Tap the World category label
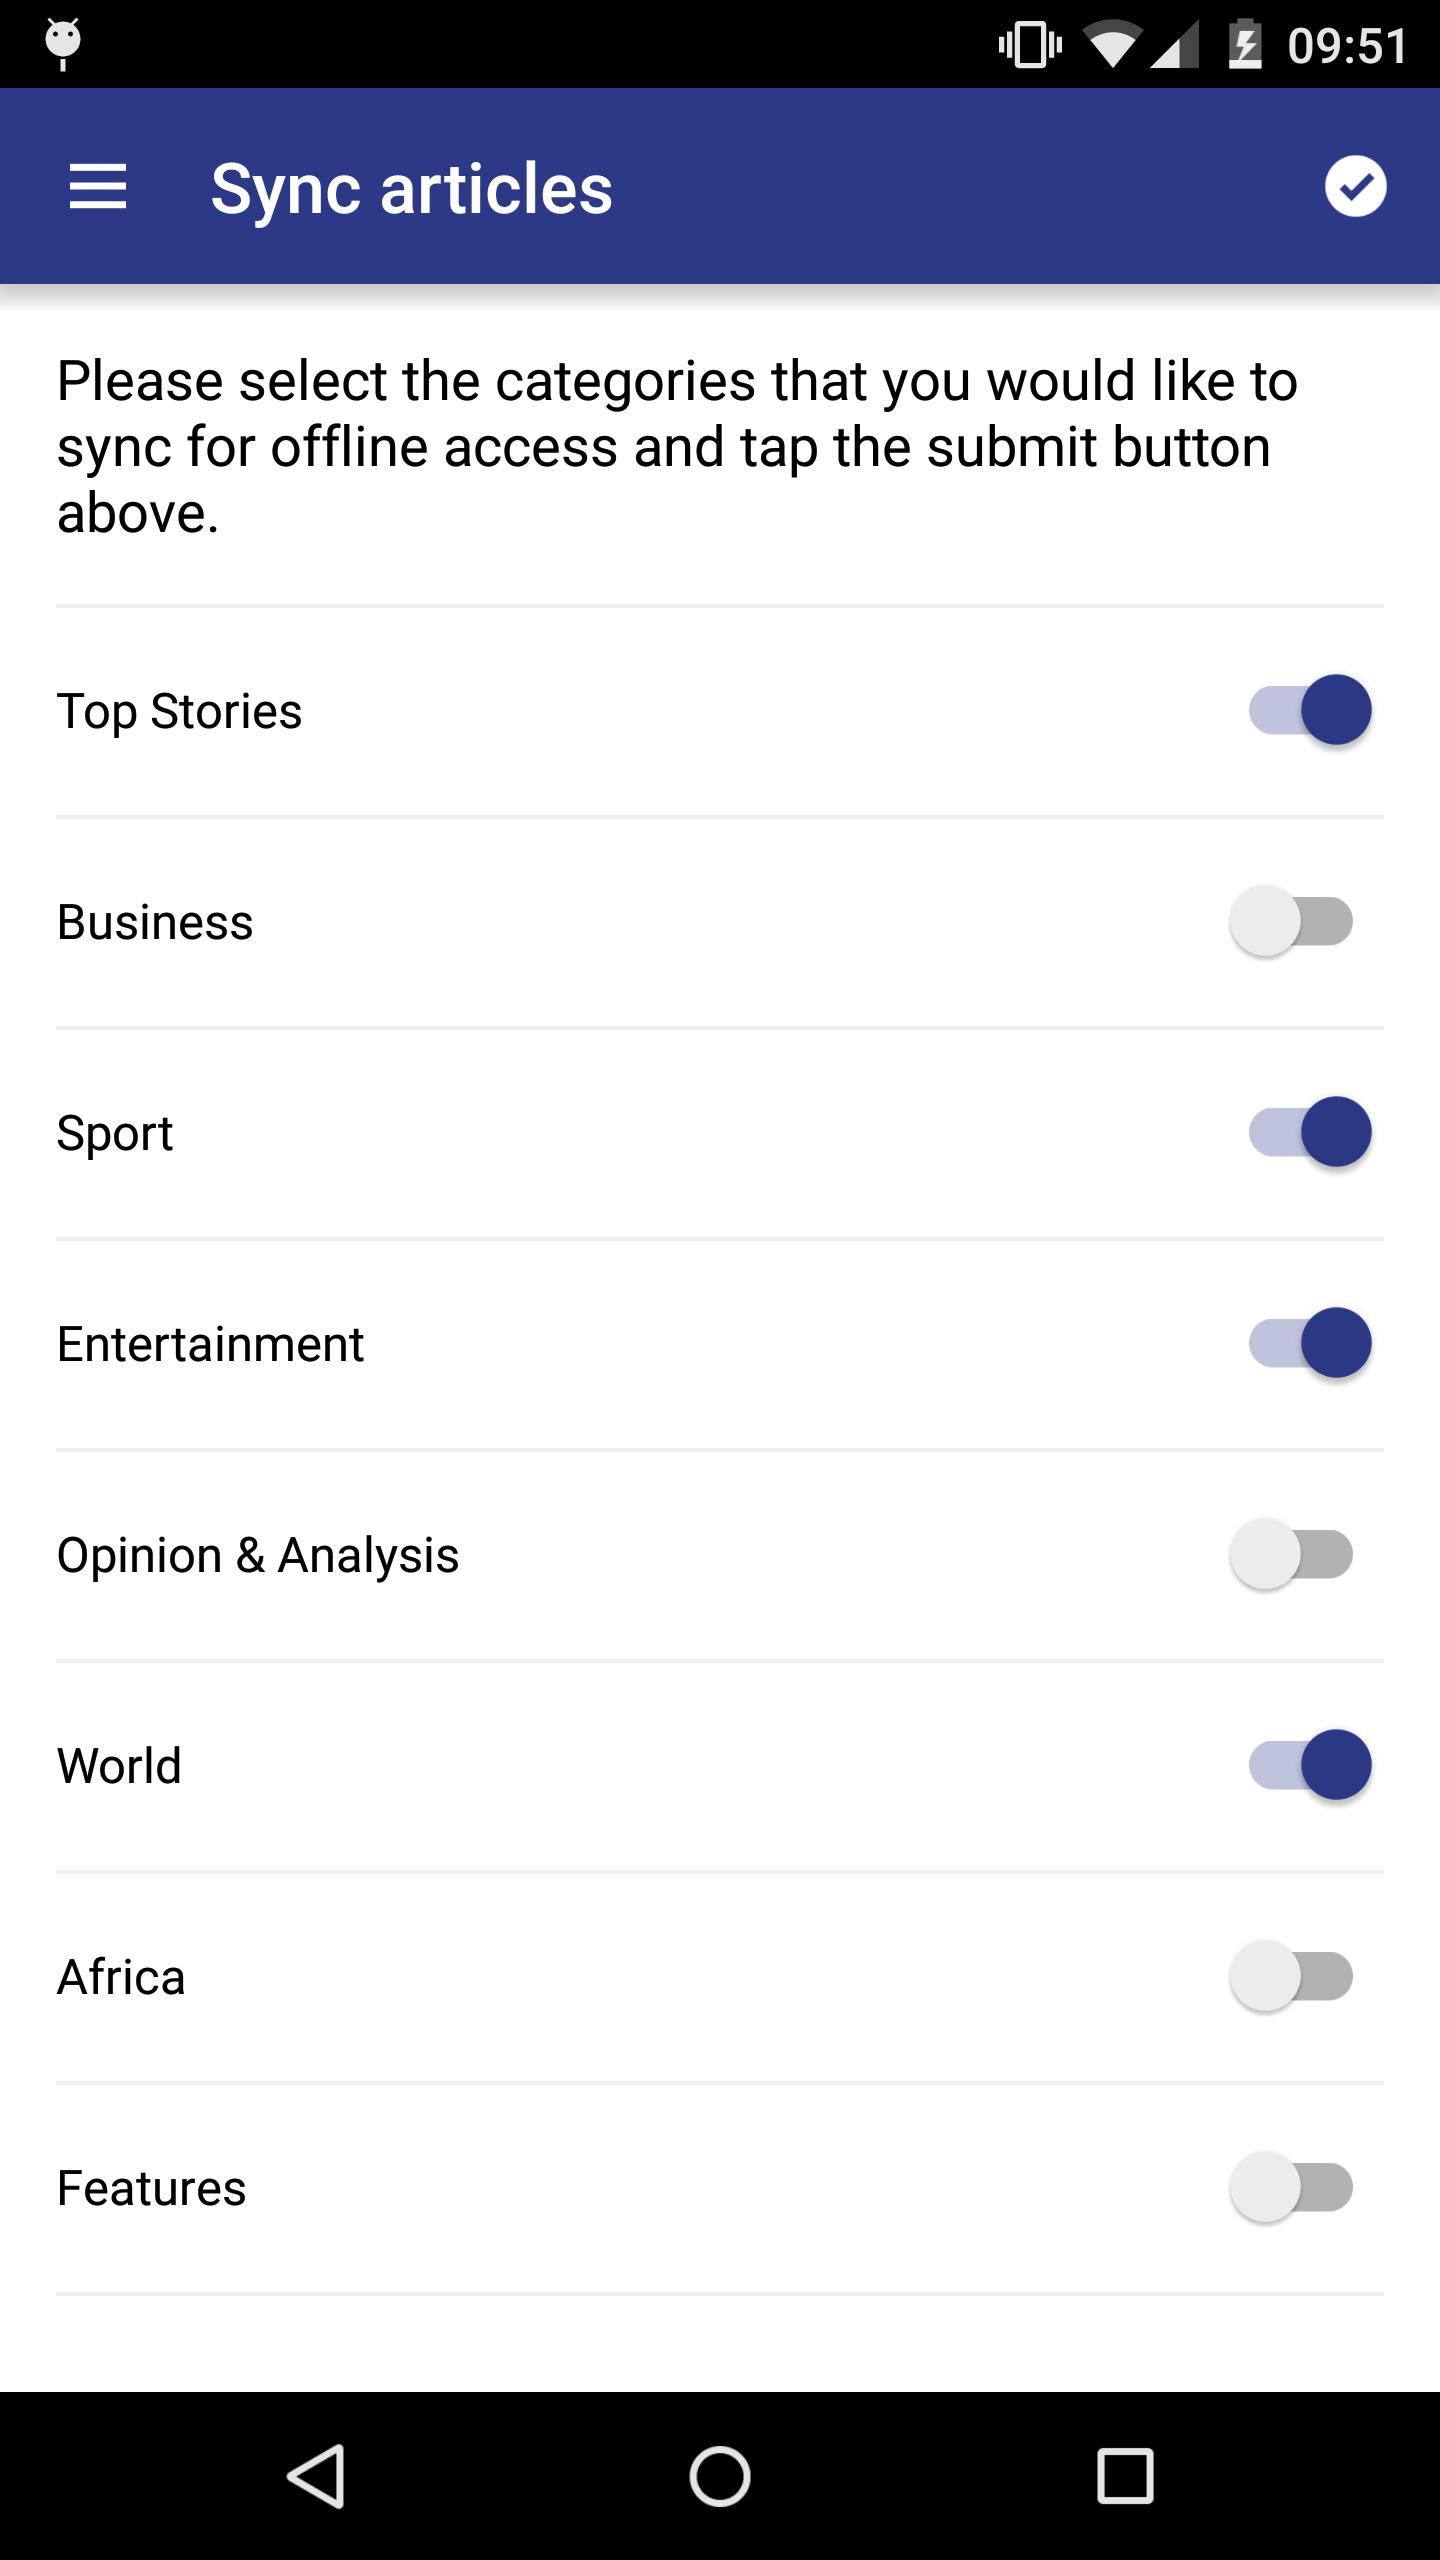The height and width of the screenshot is (2560, 1440). (119, 1766)
